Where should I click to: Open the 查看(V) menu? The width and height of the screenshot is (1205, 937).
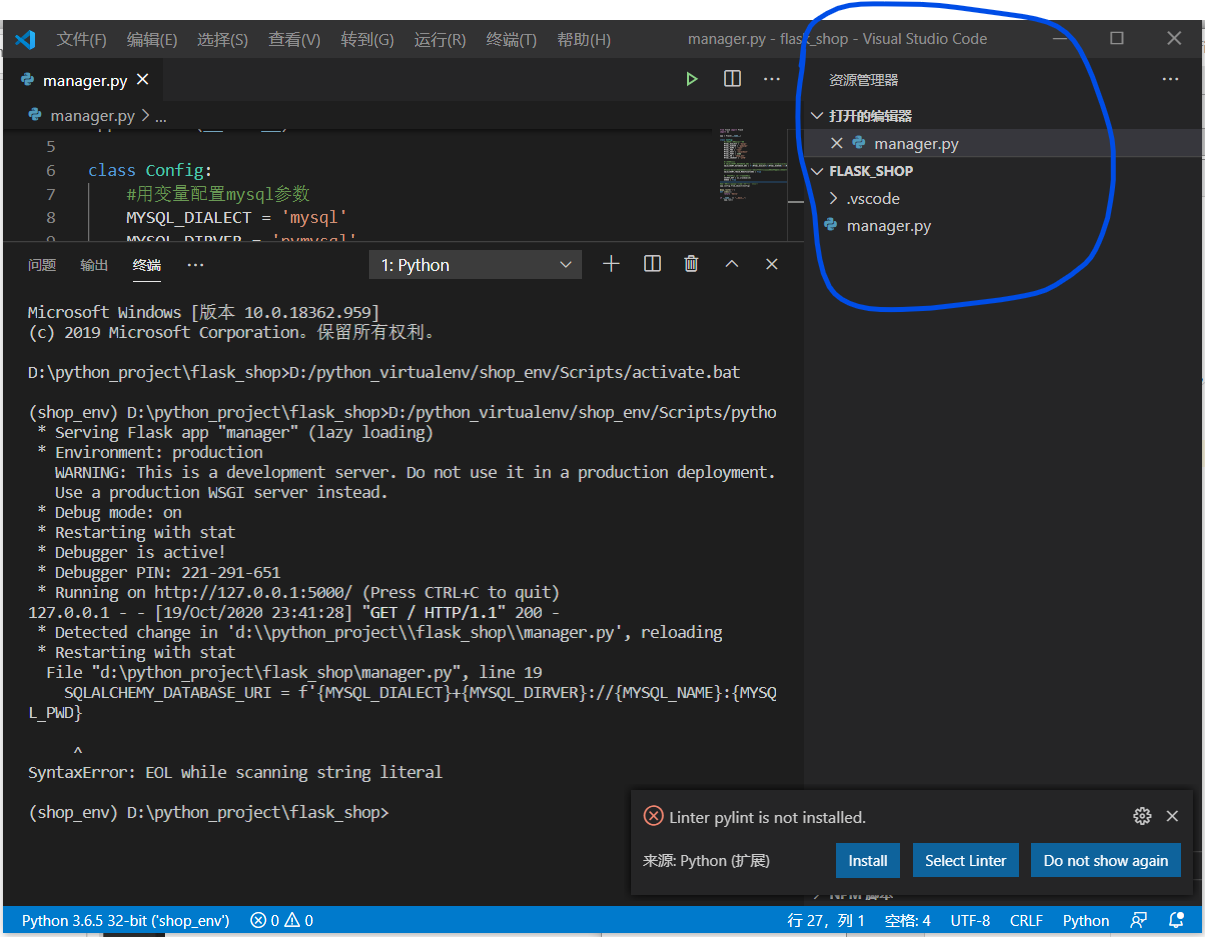[x=294, y=40]
